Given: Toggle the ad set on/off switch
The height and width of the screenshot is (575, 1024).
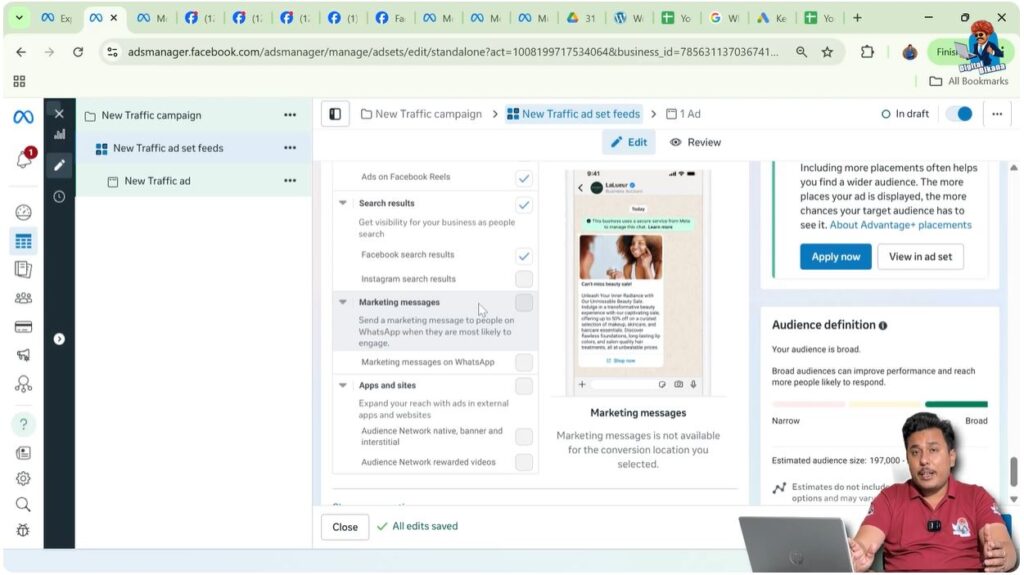Looking at the screenshot, I should (x=960, y=114).
